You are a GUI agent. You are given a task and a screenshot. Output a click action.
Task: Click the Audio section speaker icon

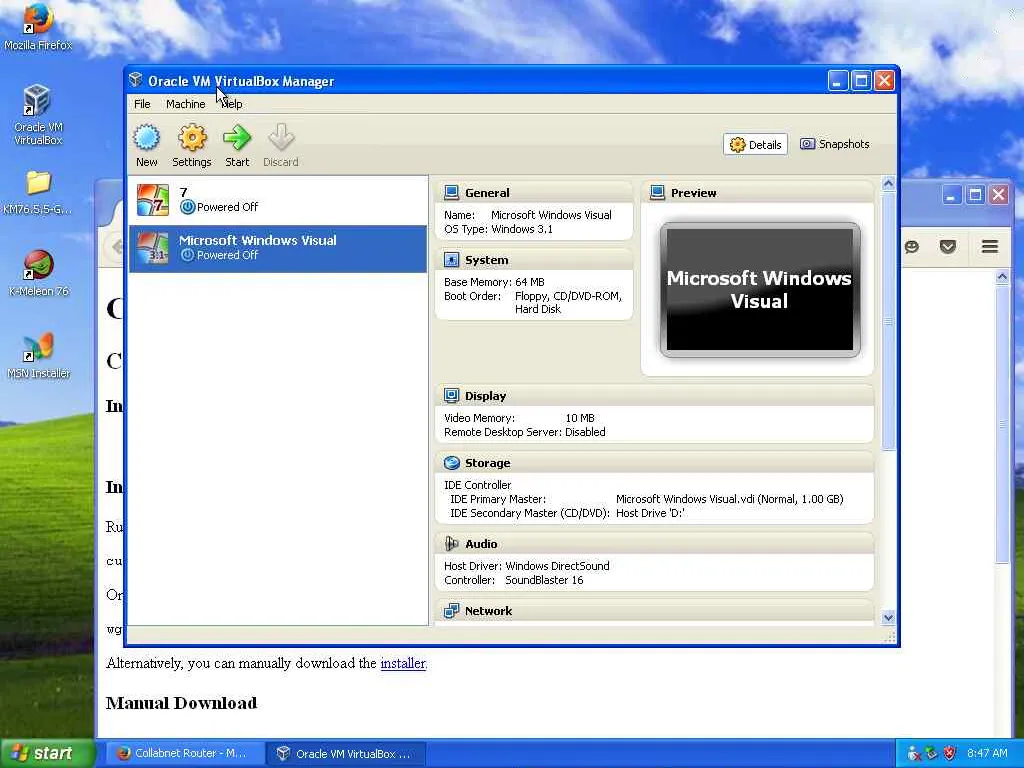tap(451, 544)
